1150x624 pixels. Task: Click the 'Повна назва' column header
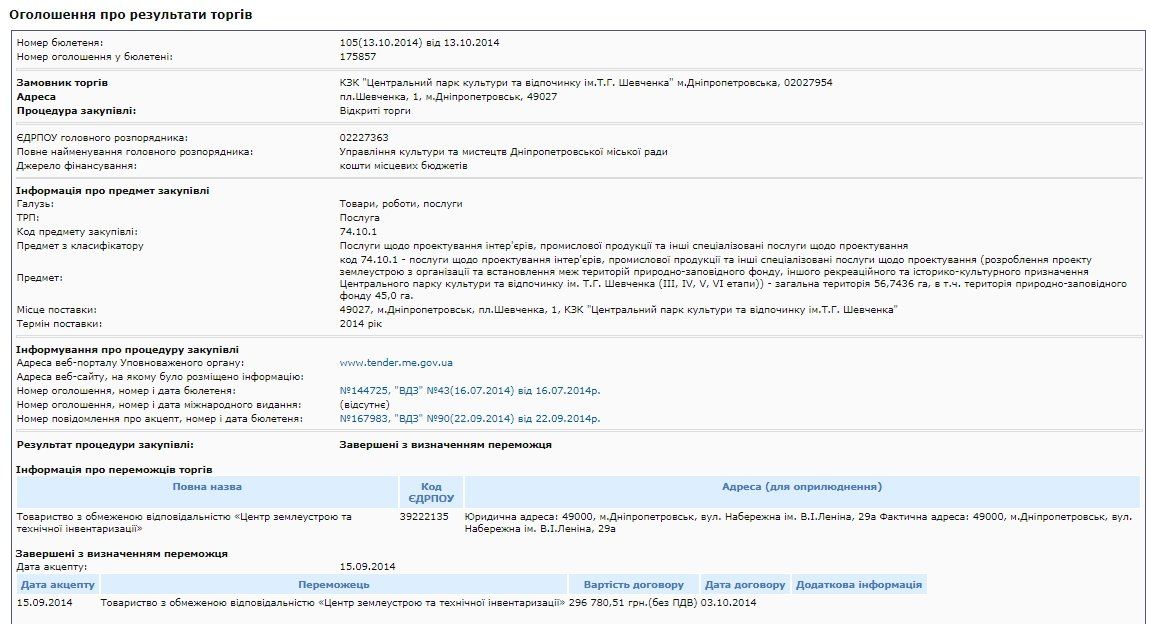tap(207, 487)
